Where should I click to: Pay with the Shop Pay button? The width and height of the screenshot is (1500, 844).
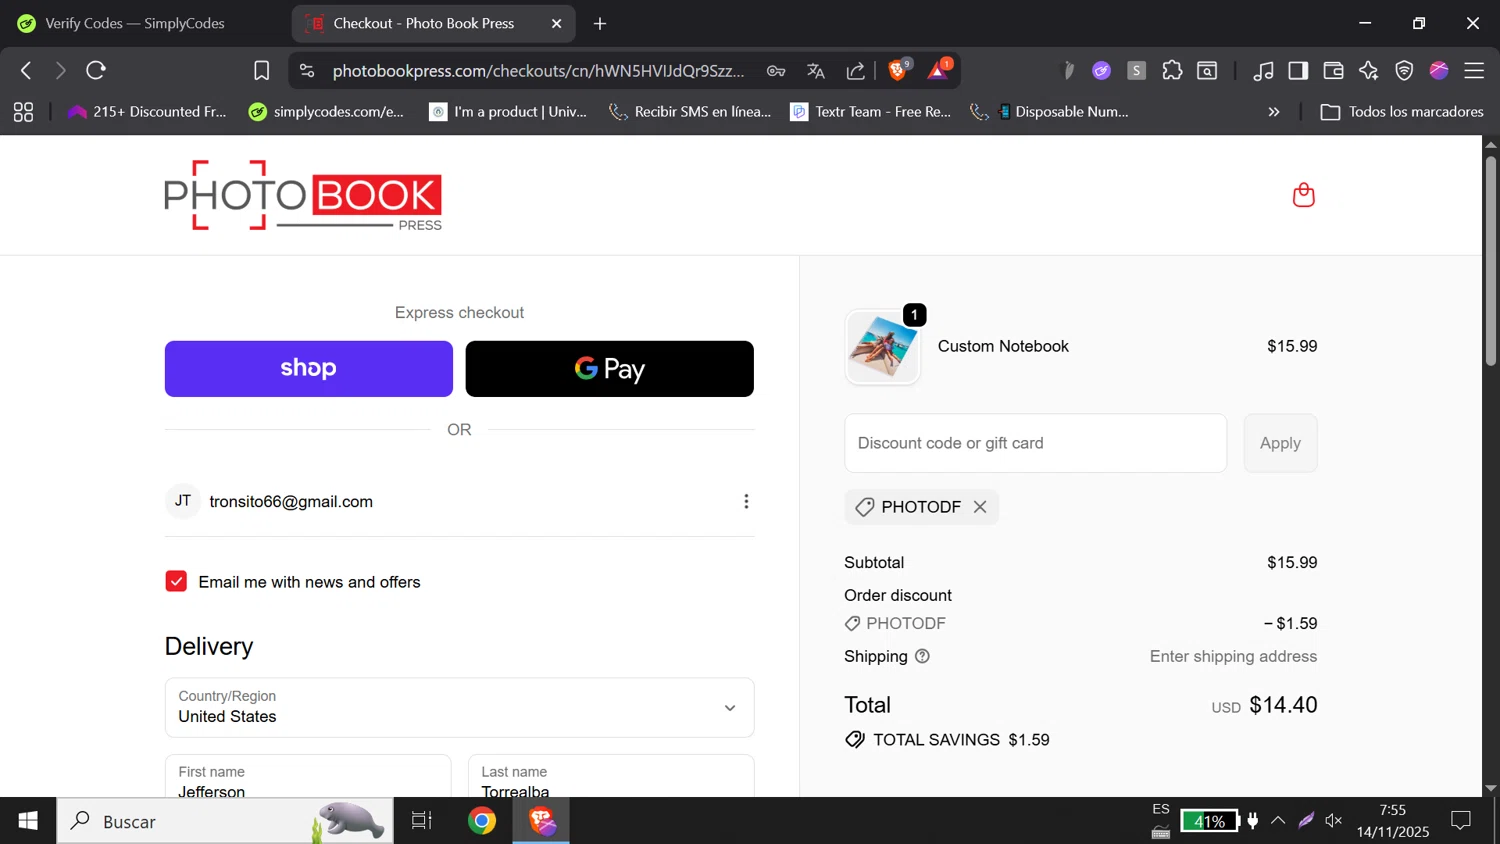tap(308, 369)
